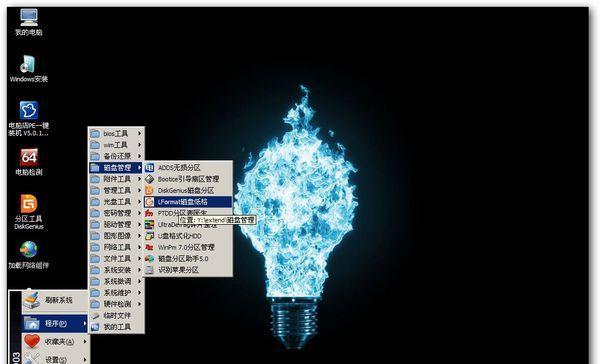Expand the 备份还原 folder submenu
The width and height of the screenshot is (600, 364).
(x=116, y=156)
